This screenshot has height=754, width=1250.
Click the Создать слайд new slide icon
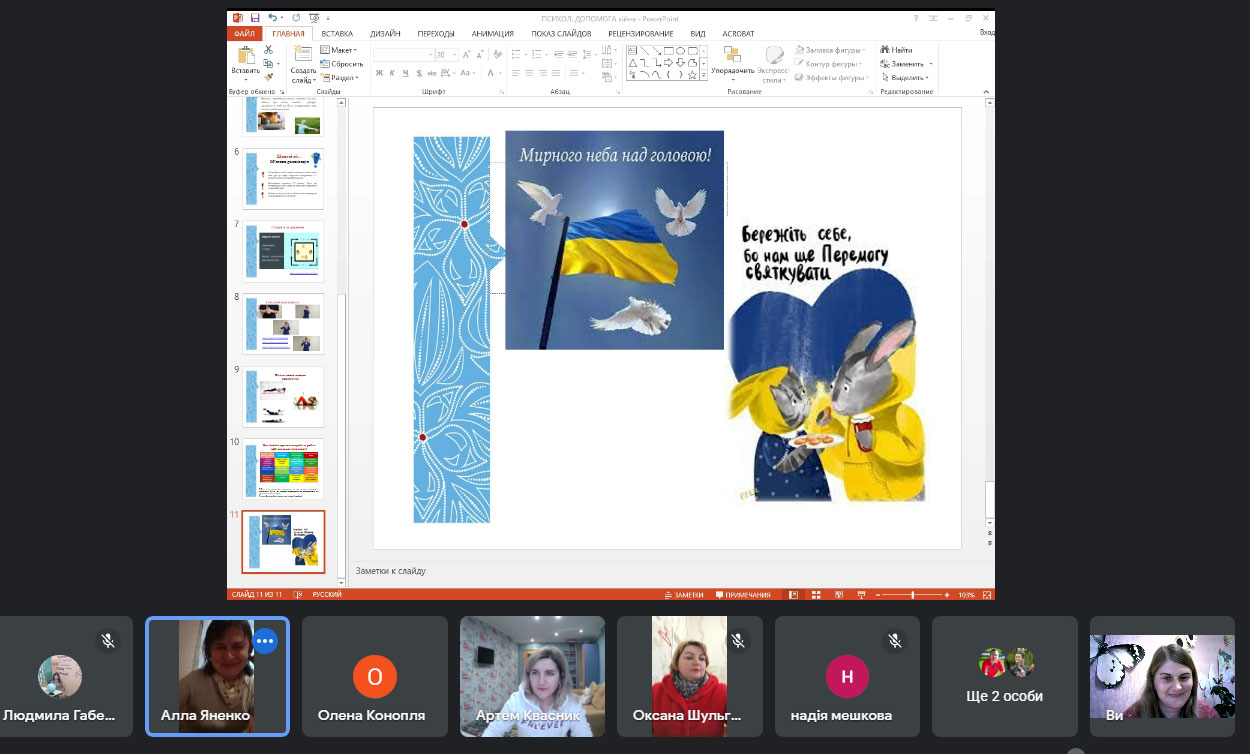(x=303, y=56)
